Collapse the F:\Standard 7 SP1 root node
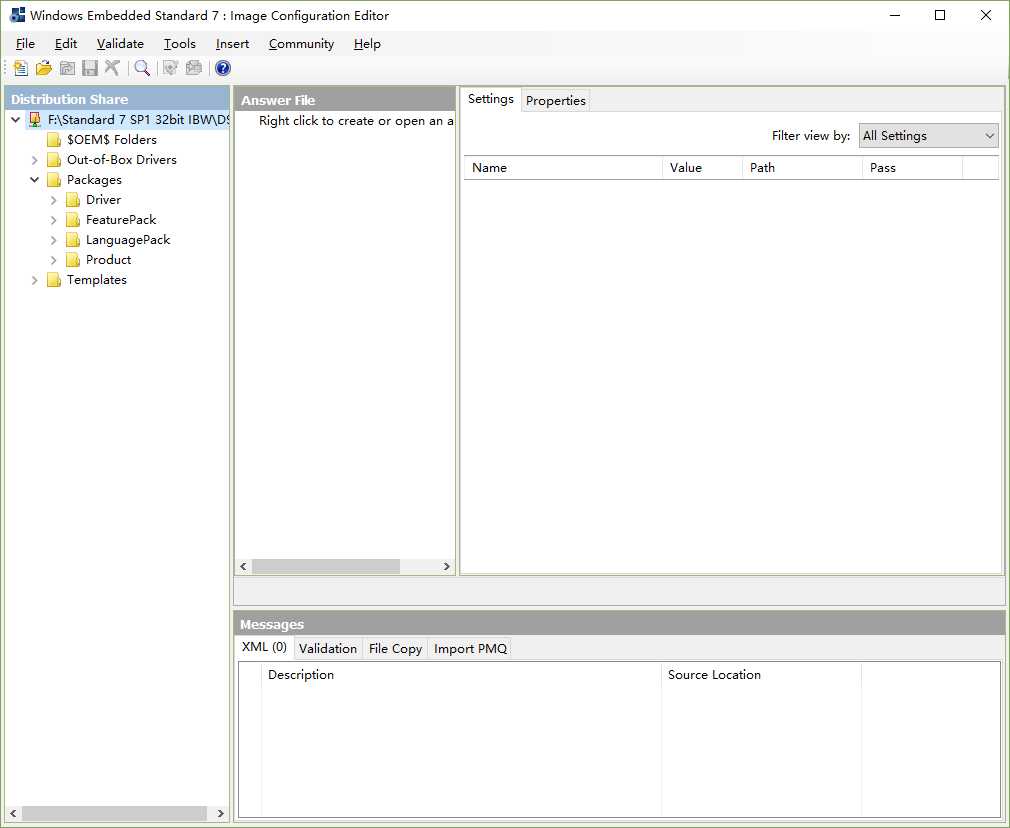The image size is (1010, 828). [15, 120]
